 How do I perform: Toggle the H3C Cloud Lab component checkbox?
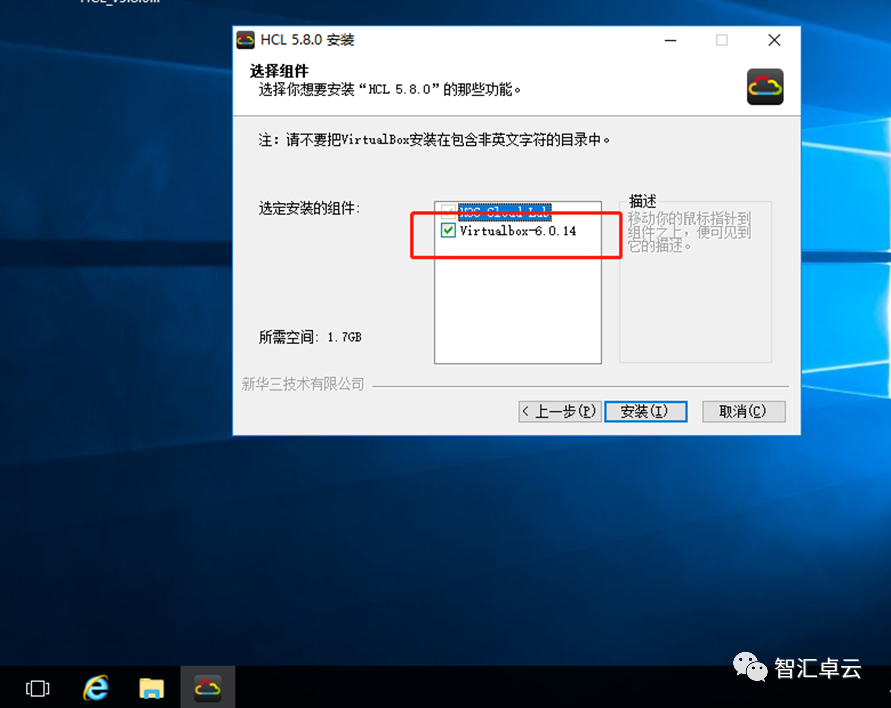(448, 212)
